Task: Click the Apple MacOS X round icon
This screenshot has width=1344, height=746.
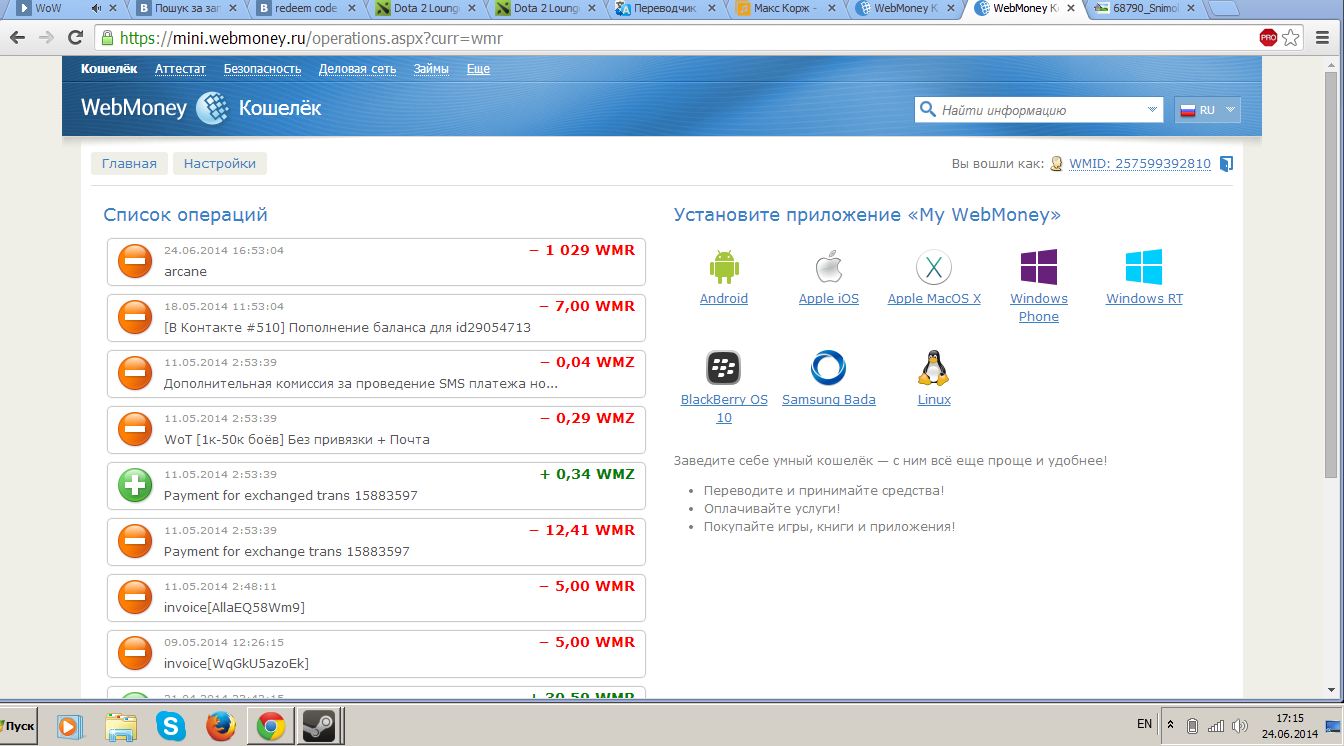Action: tap(934, 267)
